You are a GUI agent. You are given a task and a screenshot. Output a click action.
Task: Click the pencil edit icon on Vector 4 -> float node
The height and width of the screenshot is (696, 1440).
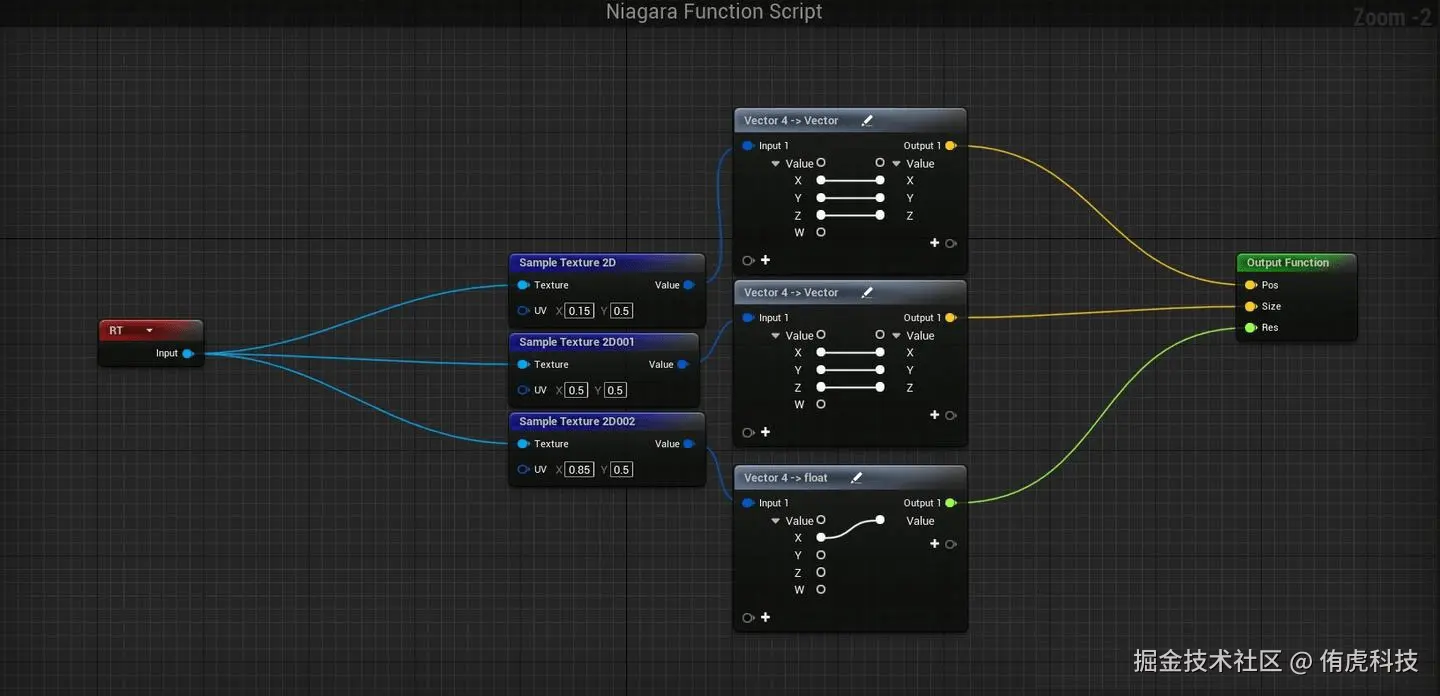click(x=856, y=478)
